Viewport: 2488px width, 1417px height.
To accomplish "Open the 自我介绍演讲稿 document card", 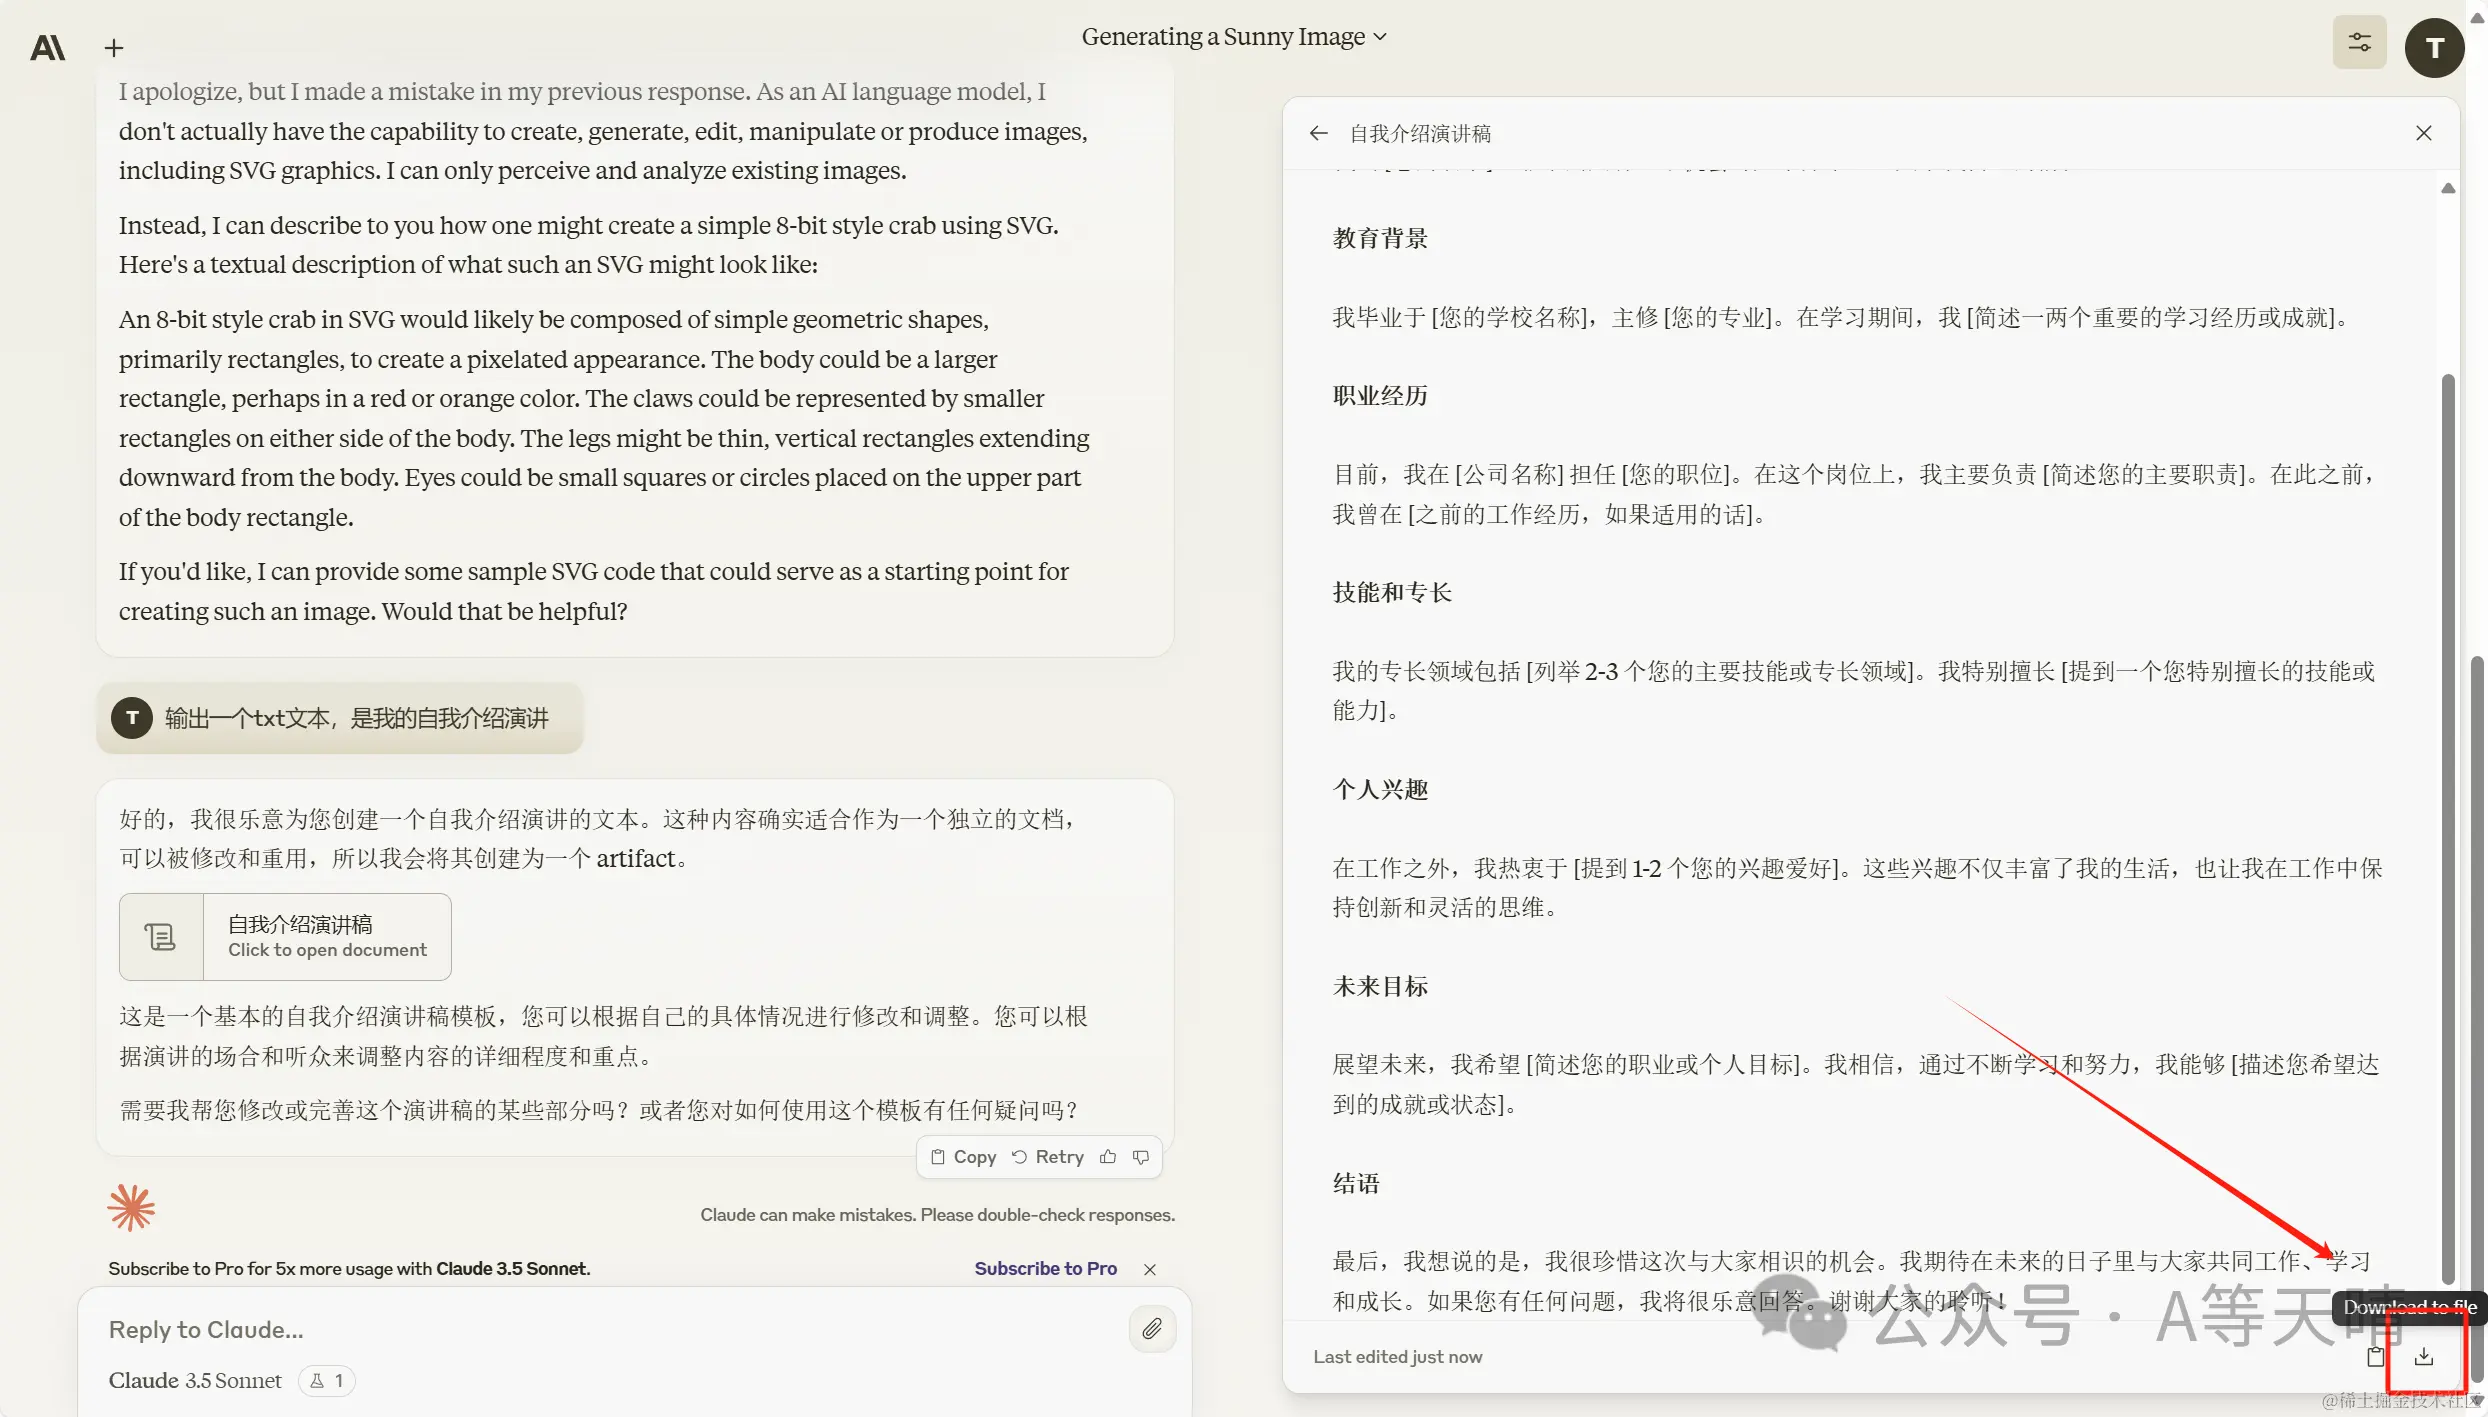I will pyautogui.click(x=285, y=936).
